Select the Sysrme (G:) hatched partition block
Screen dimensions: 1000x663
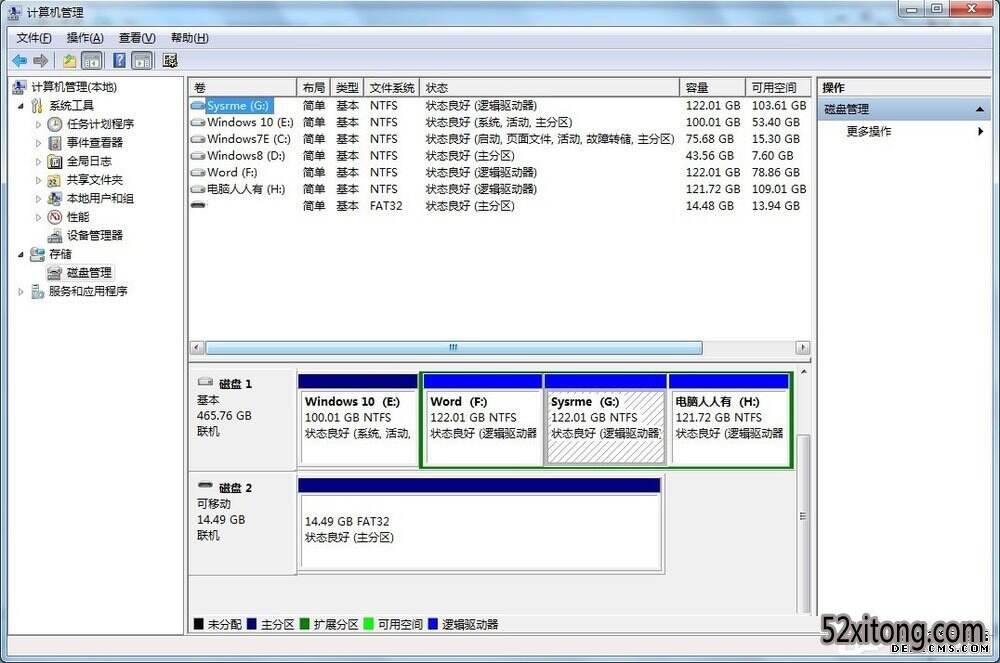coord(605,421)
